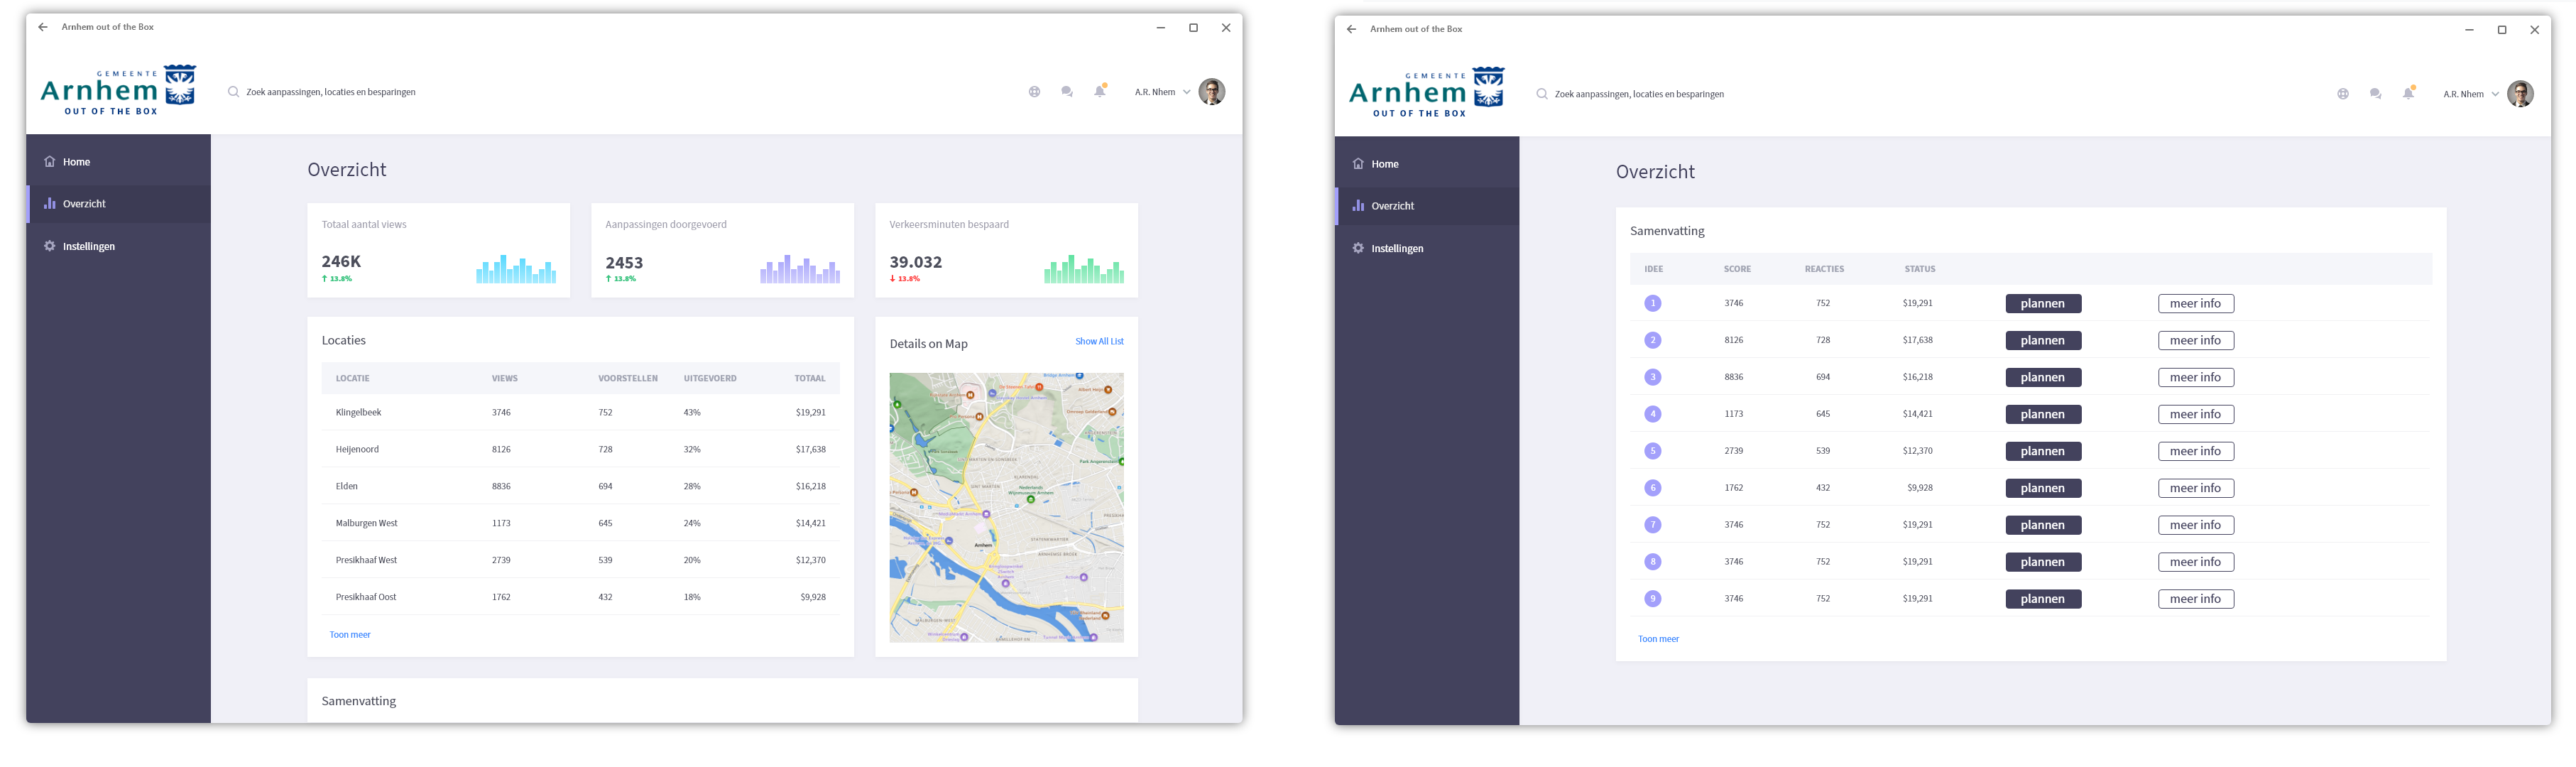Open Home menu item in right window
This screenshot has height=767, width=2576.
pos(1426,164)
